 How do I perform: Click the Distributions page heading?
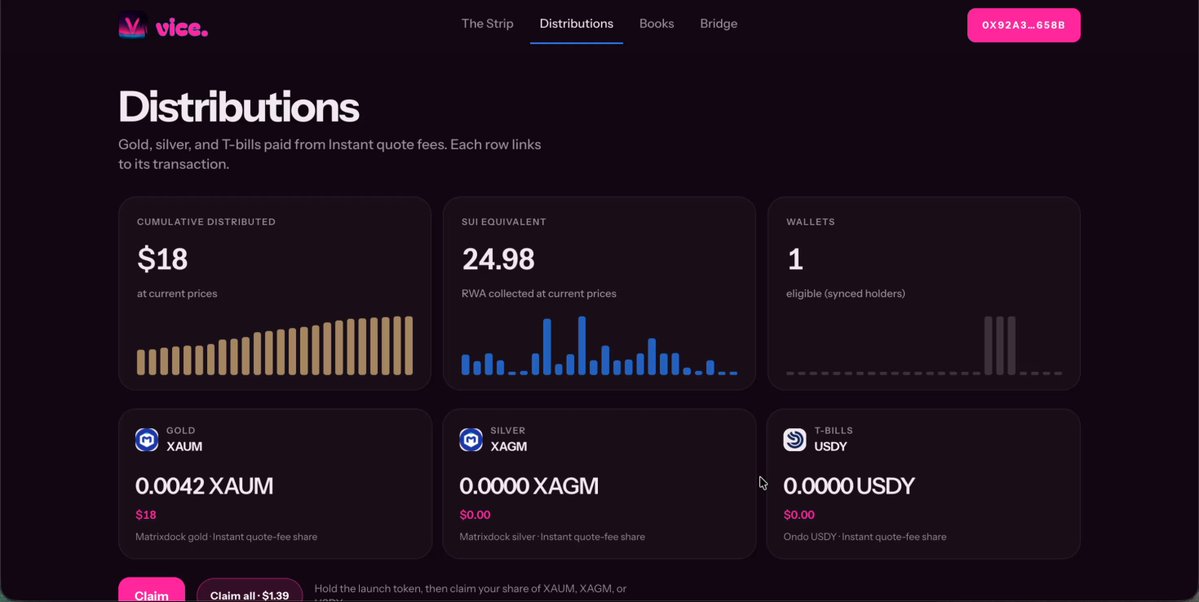tap(239, 106)
